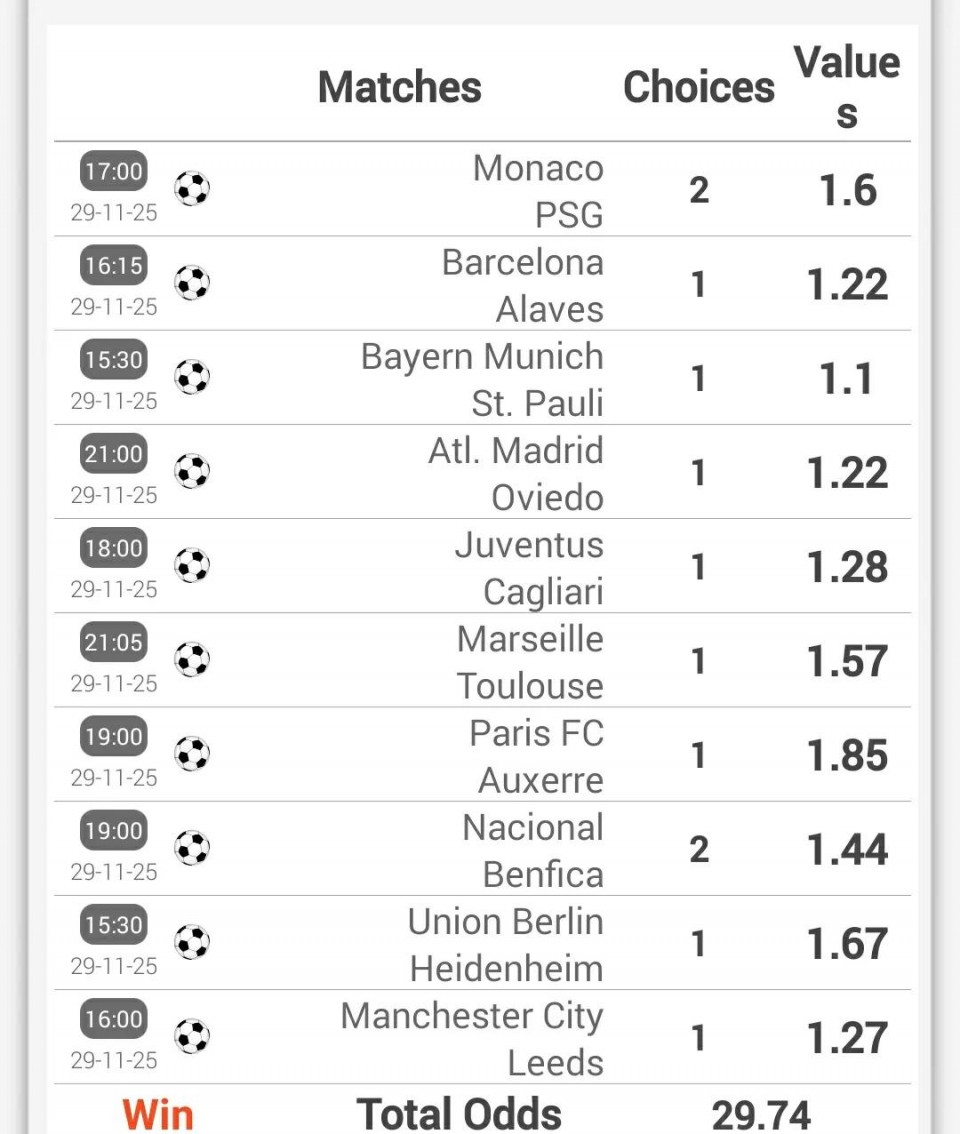Click the soccer ball icon beside Monaco–PSG
The image size is (960, 1134).
(192, 189)
